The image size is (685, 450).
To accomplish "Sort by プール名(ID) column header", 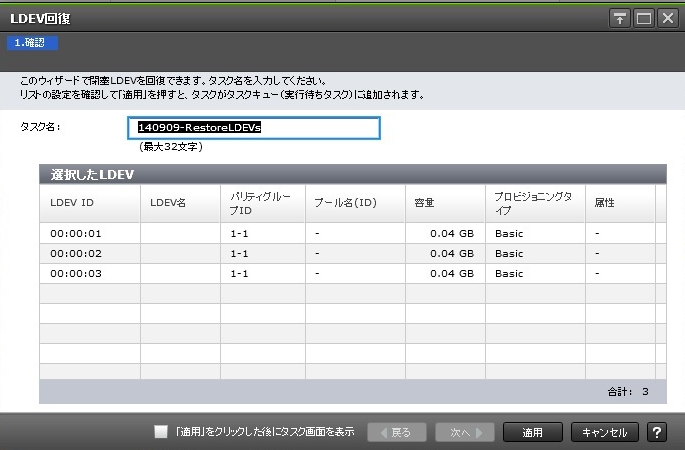I will [356, 203].
